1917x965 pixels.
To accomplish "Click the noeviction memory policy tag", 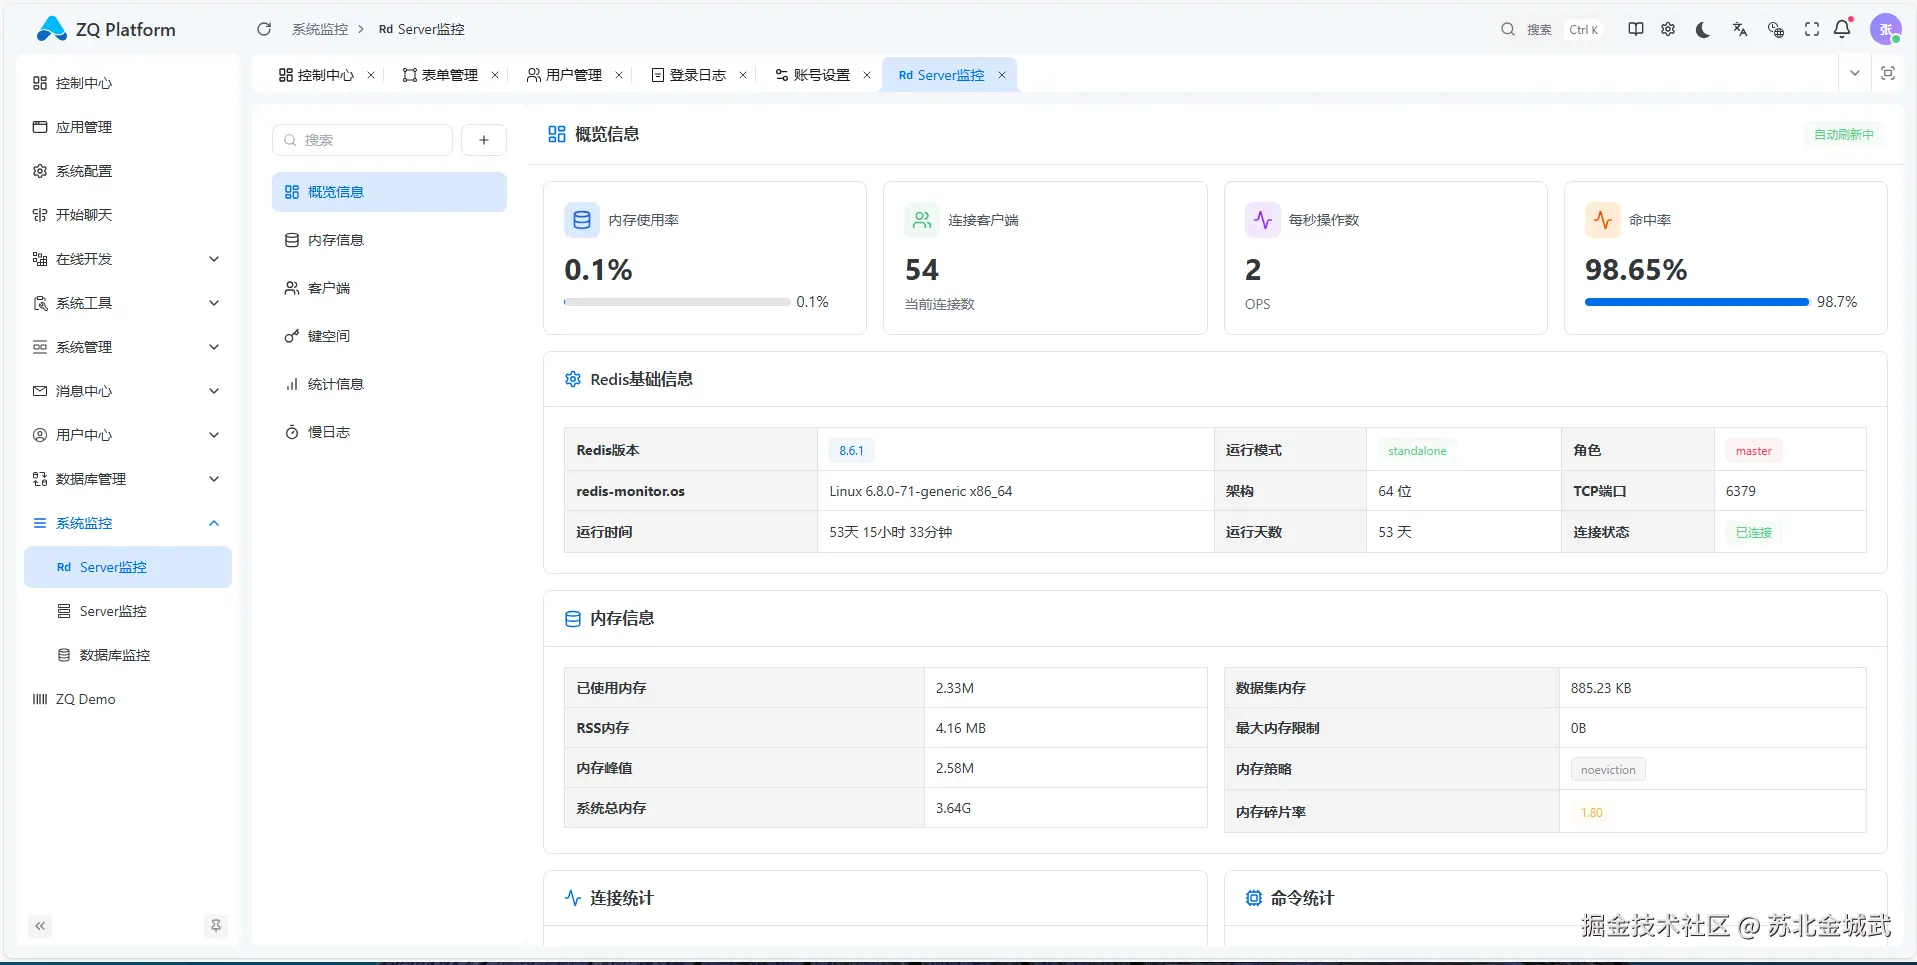I will tap(1608, 770).
